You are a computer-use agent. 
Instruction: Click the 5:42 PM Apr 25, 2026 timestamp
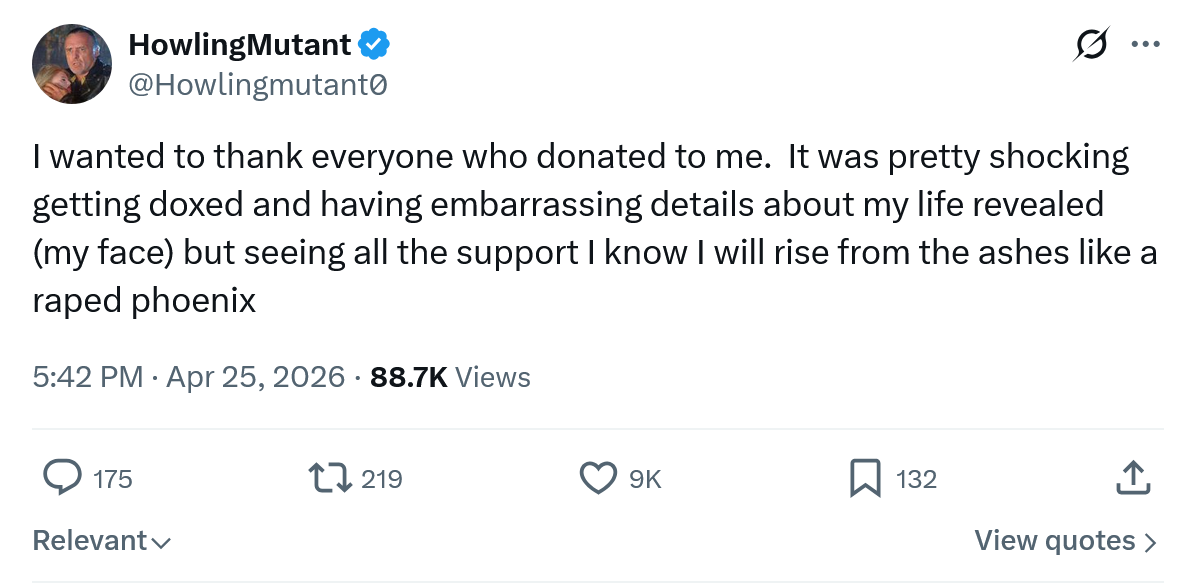point(189,377)
